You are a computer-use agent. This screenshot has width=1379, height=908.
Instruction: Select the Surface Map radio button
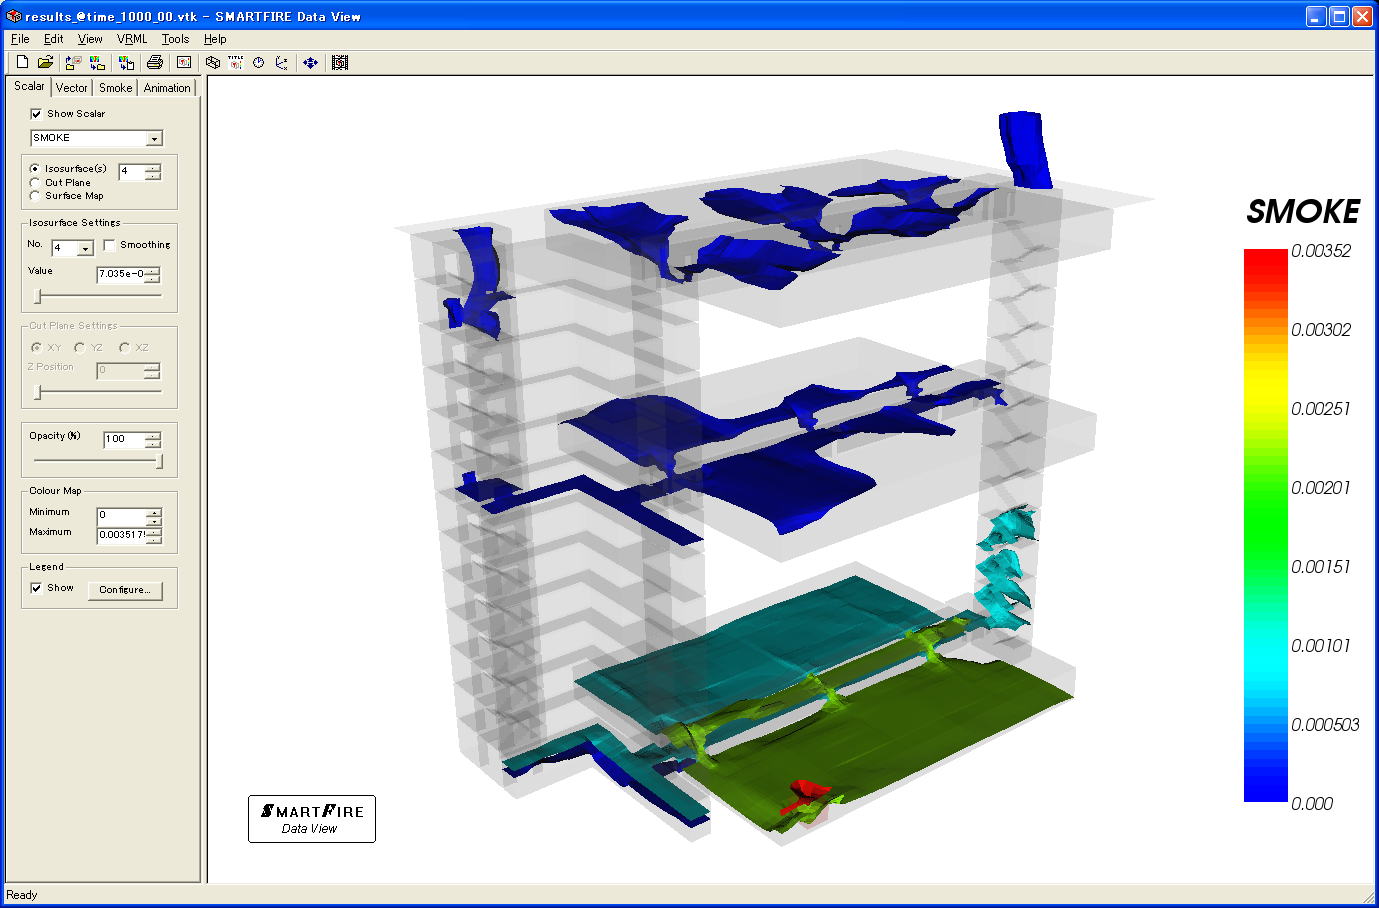35,196
